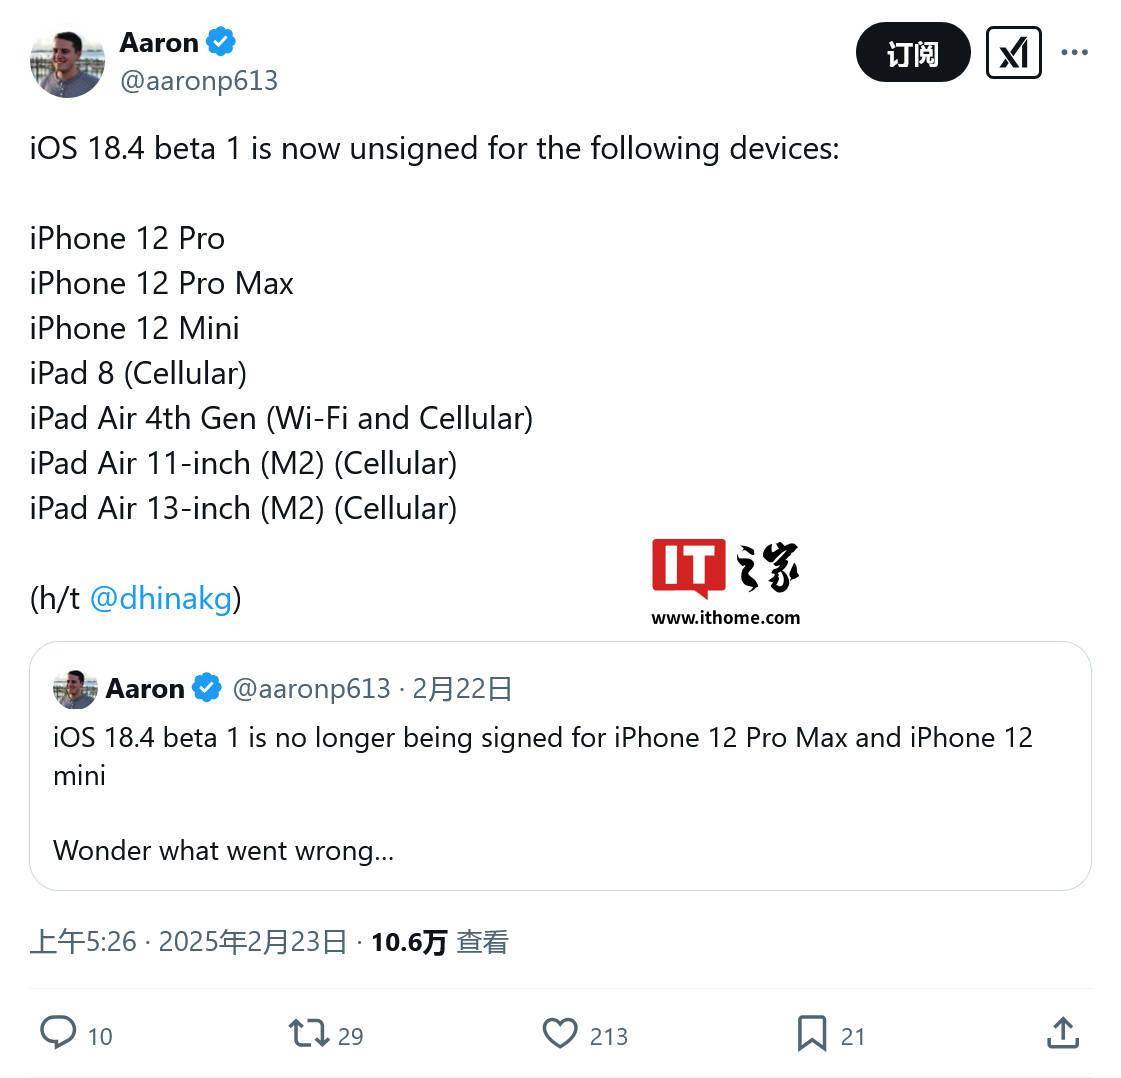Click the 上午5:26 · 2025年2月23日 timestamp
Viewport: 1121px width, 1078px height.
189,941
